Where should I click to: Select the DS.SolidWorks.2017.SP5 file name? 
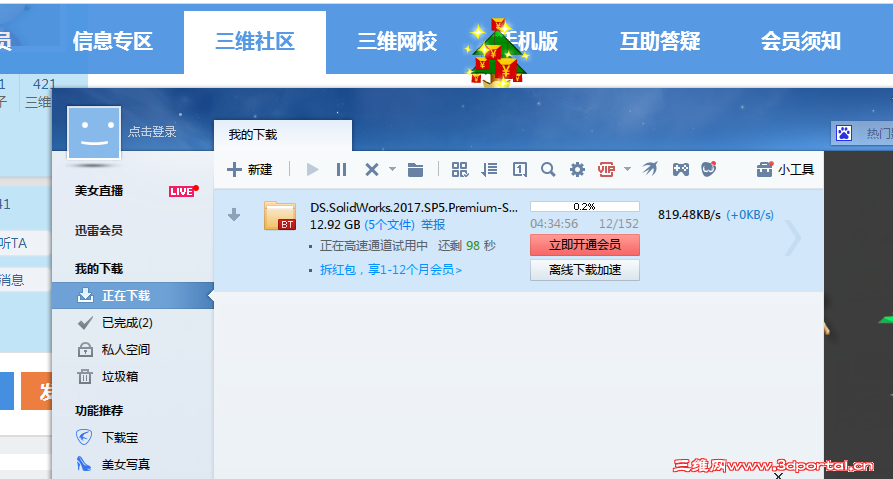coord(414,208)
